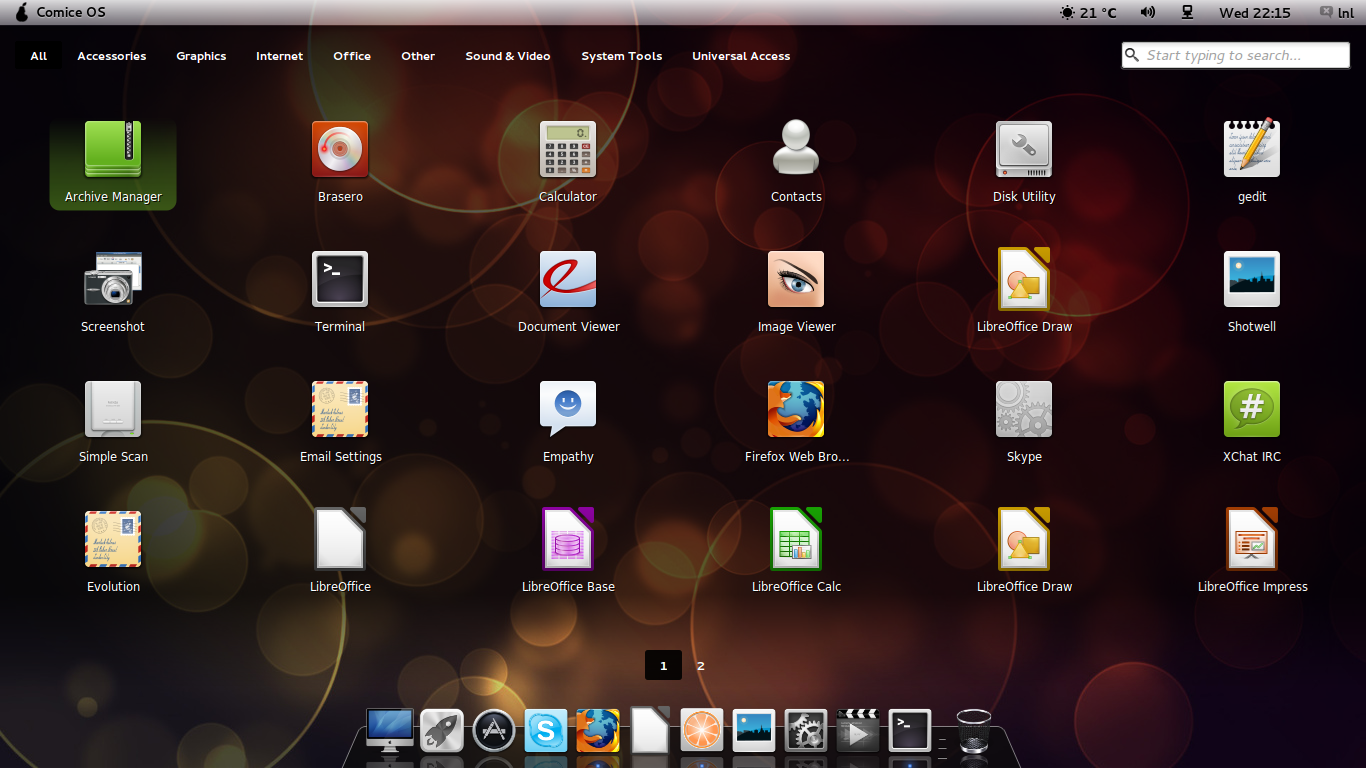This screenshot has height=768, width=1366.
Task: Open Empathy instant messenger
Action: (x=568, y=409)
